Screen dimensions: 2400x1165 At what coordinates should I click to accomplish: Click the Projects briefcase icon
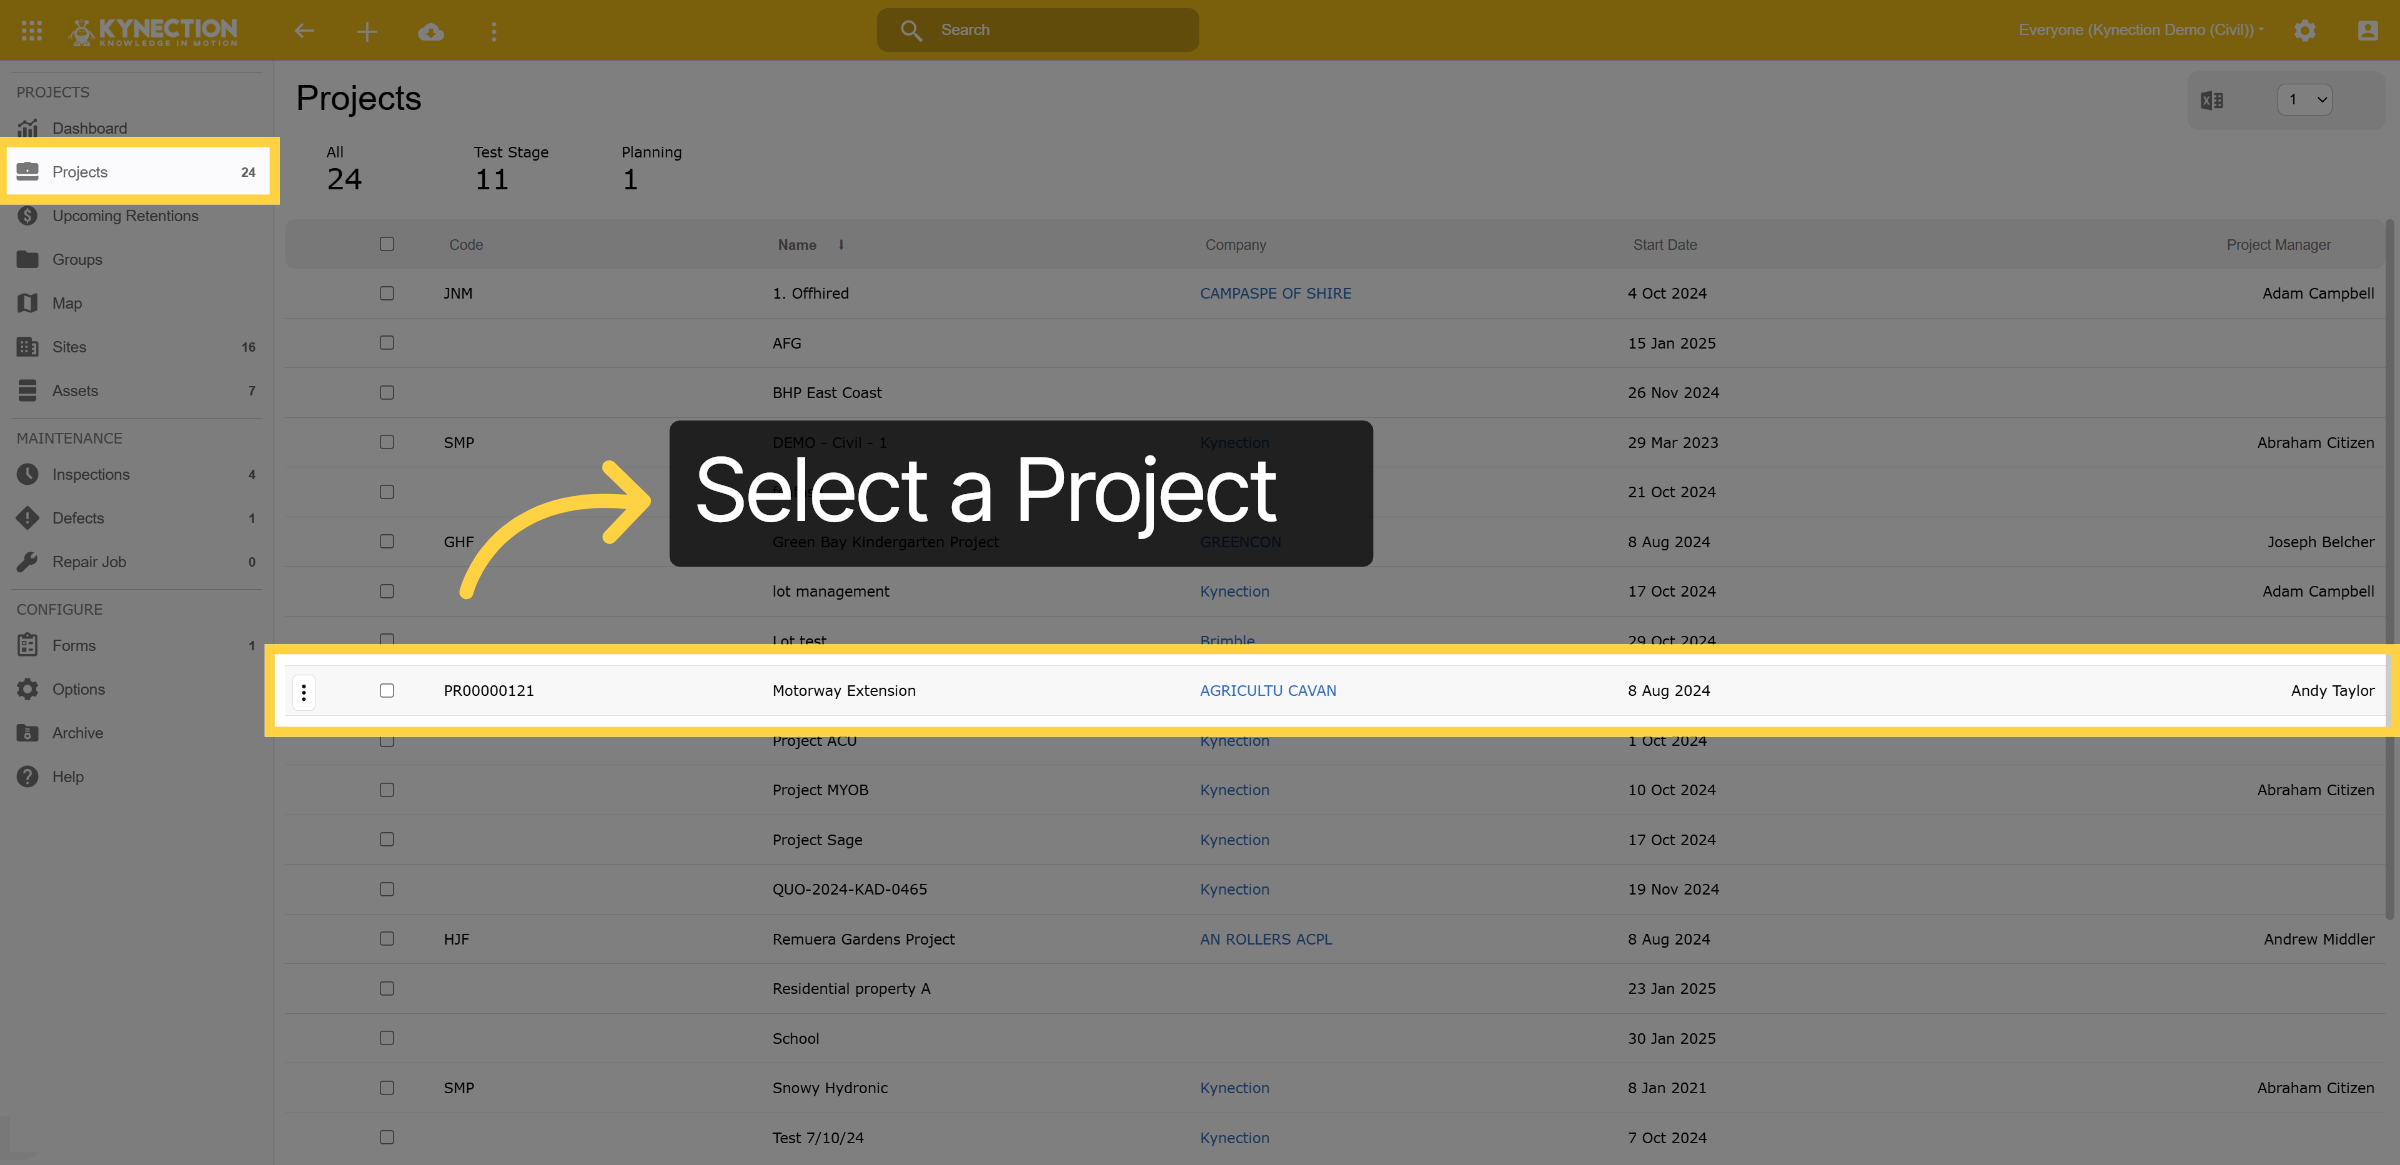[x=28, y=172]
